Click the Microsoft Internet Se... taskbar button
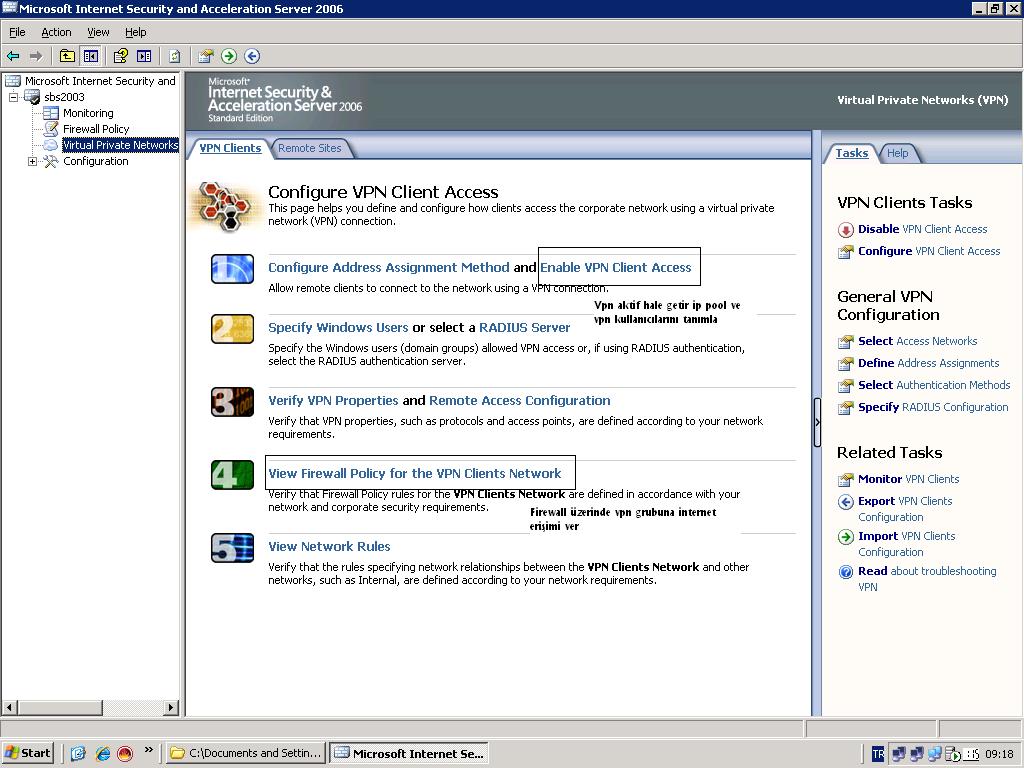The height and width of the screenshot is (768, 1024). (409, 754)
